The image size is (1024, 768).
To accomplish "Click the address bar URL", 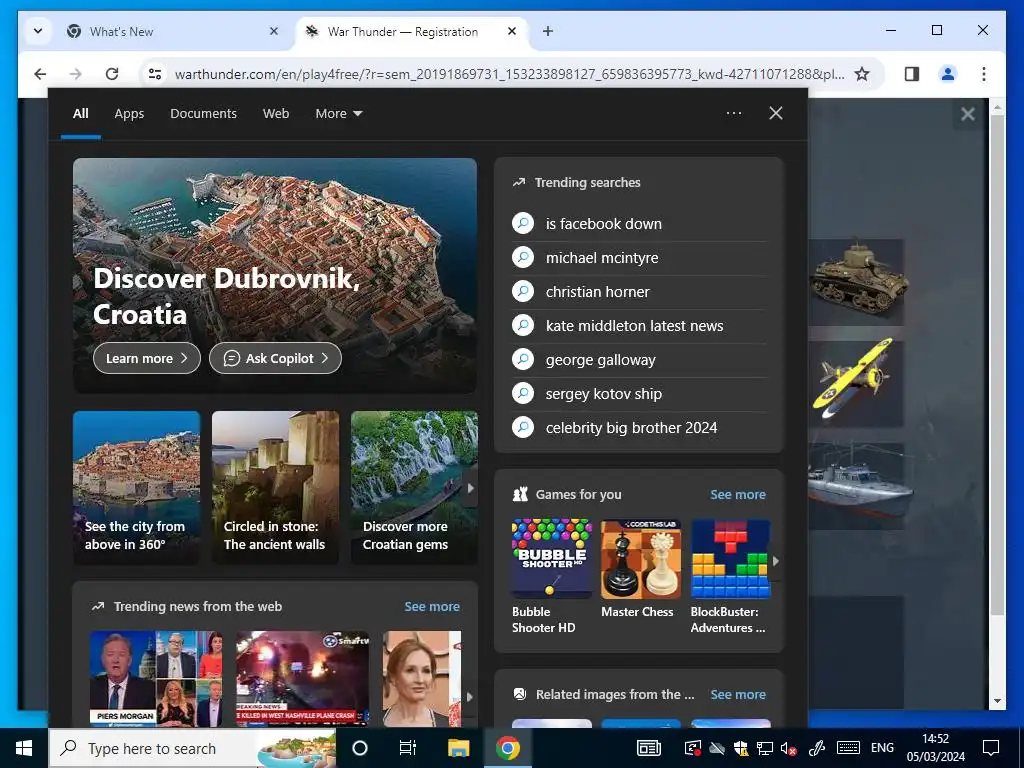I will 509,74.
